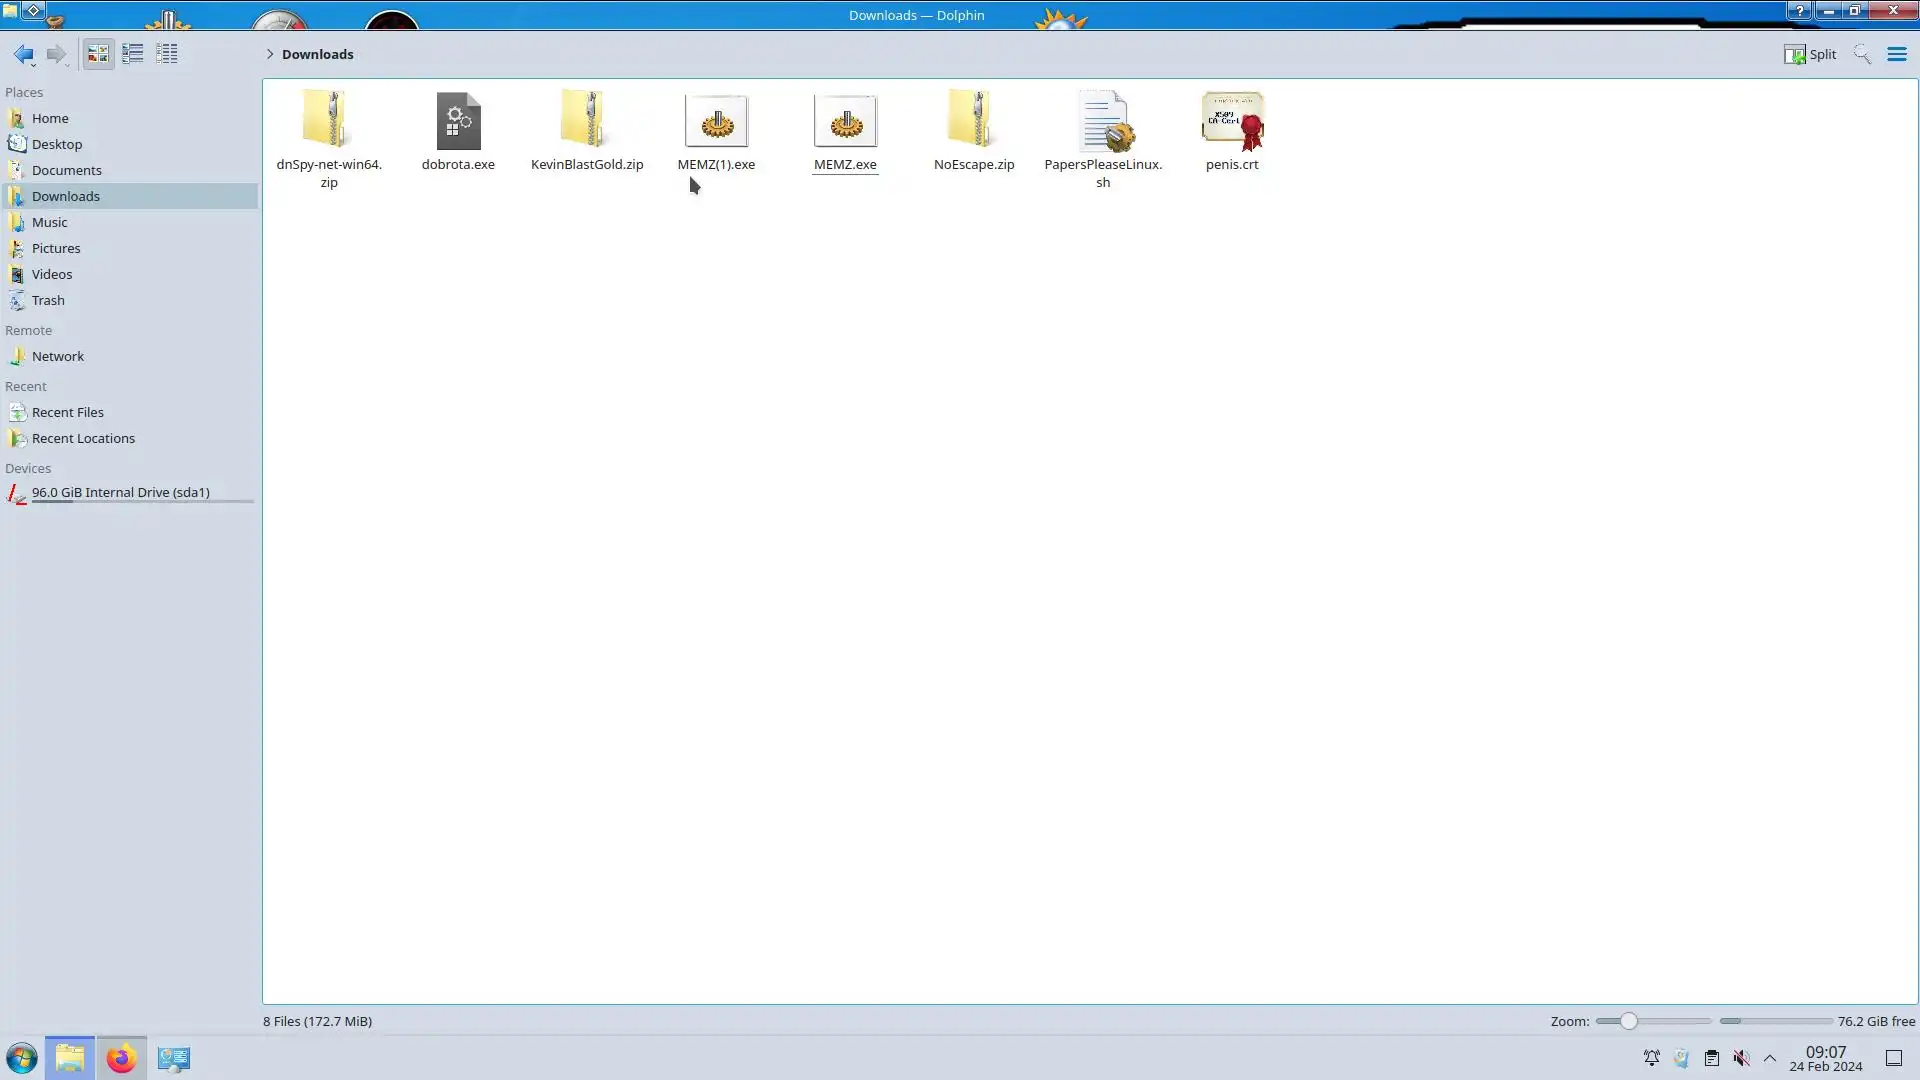Image resolution: width=1920 pixels, height=1080 pixels.
Task: Click the muted volume tray icon
Action: (x=1741, y=1058)
